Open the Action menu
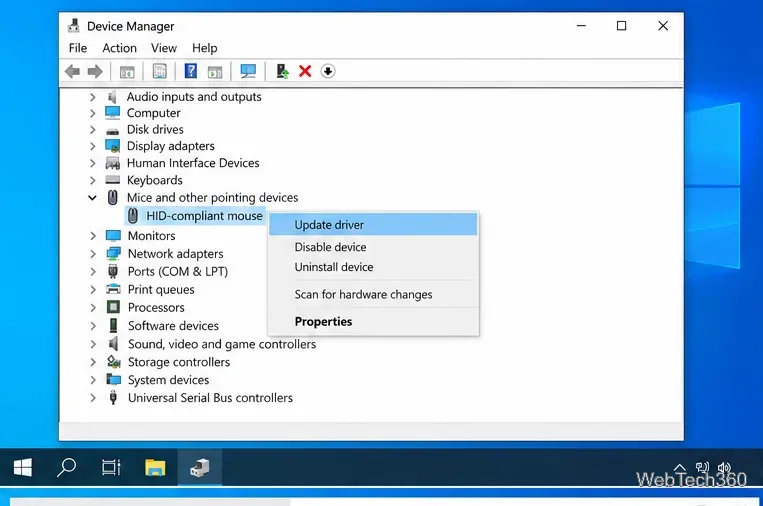 point(120,48)
